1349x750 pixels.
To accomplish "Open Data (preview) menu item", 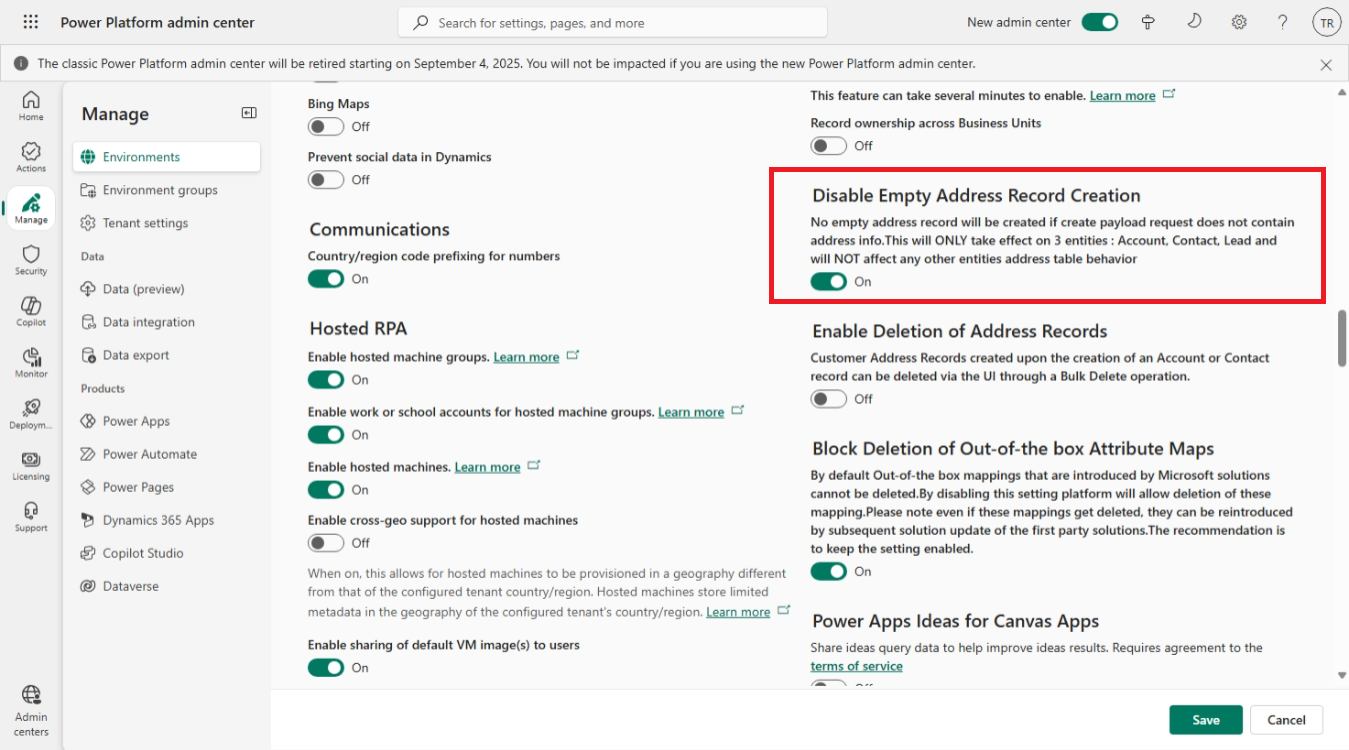I will coord(166,289).
